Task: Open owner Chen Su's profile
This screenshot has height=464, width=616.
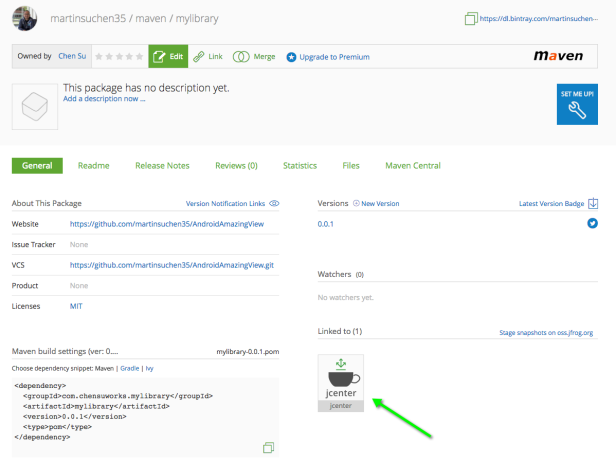Action: (x=72, y=56)
